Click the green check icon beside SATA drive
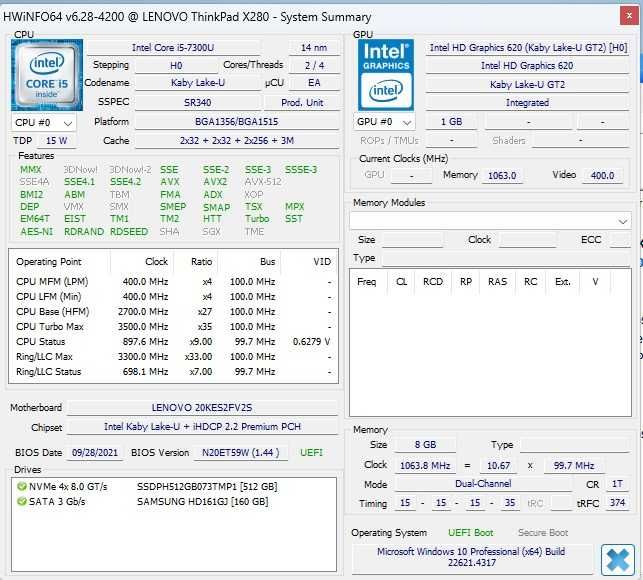The width and height of the screenshot is (643, 580). click(21, 501)
